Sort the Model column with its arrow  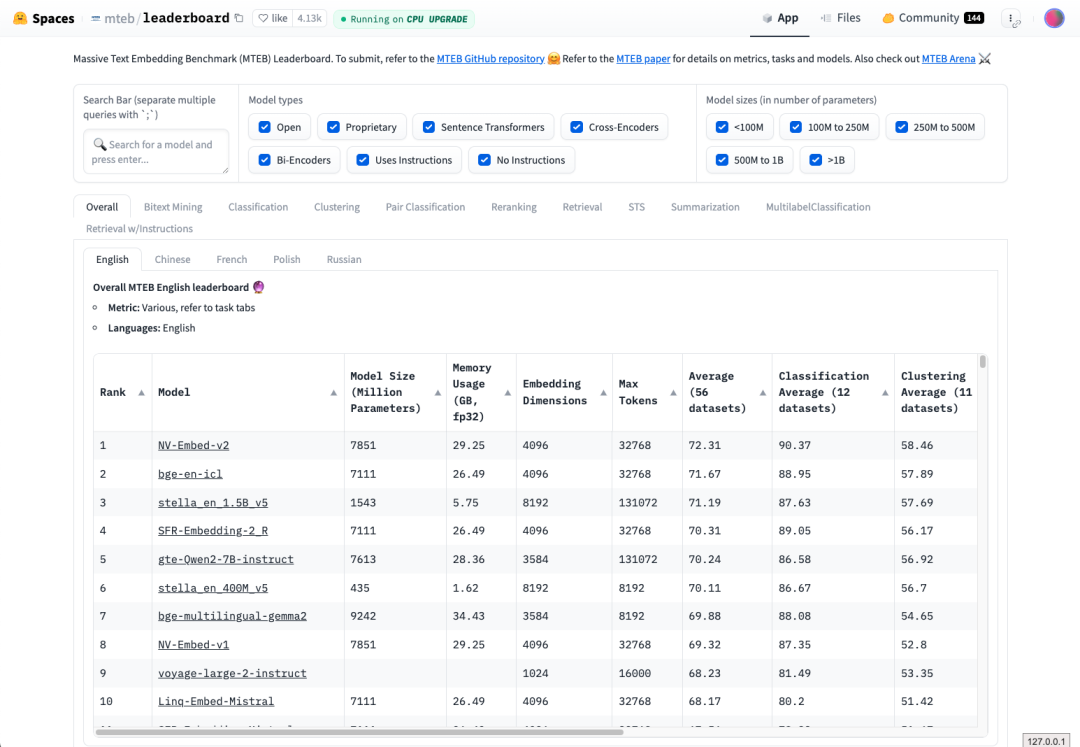pos(333,392)
